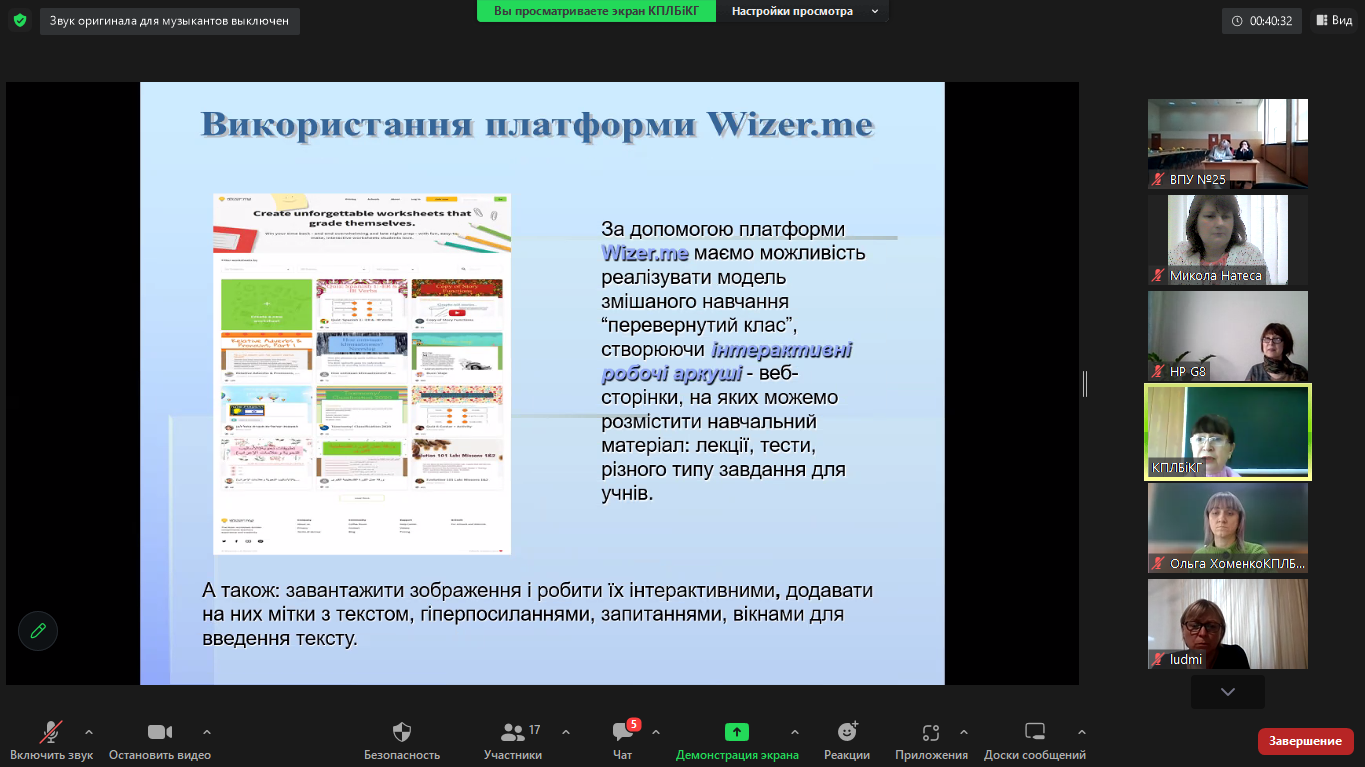1365x767 pixels.
Task: Expand video options arrow next to camera
Action: [x=207, y=731]
